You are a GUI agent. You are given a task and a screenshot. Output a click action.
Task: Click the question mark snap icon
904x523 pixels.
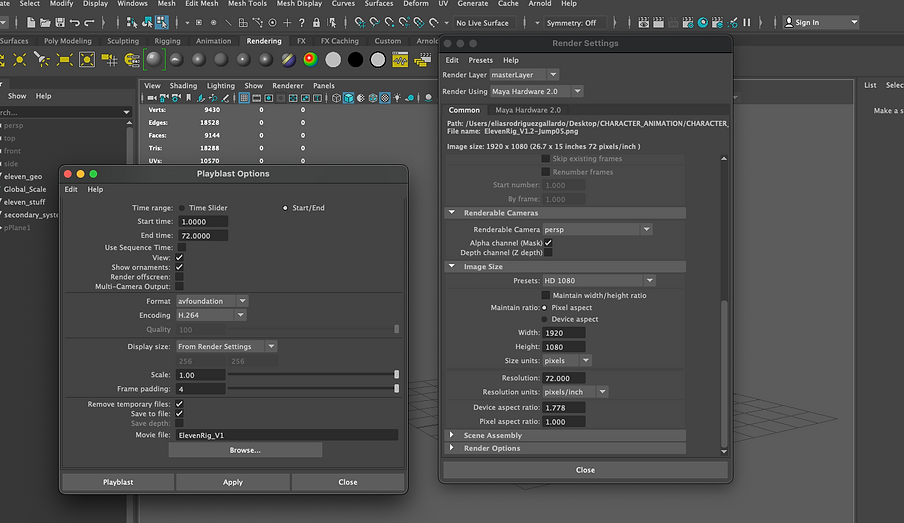[302, 22]
